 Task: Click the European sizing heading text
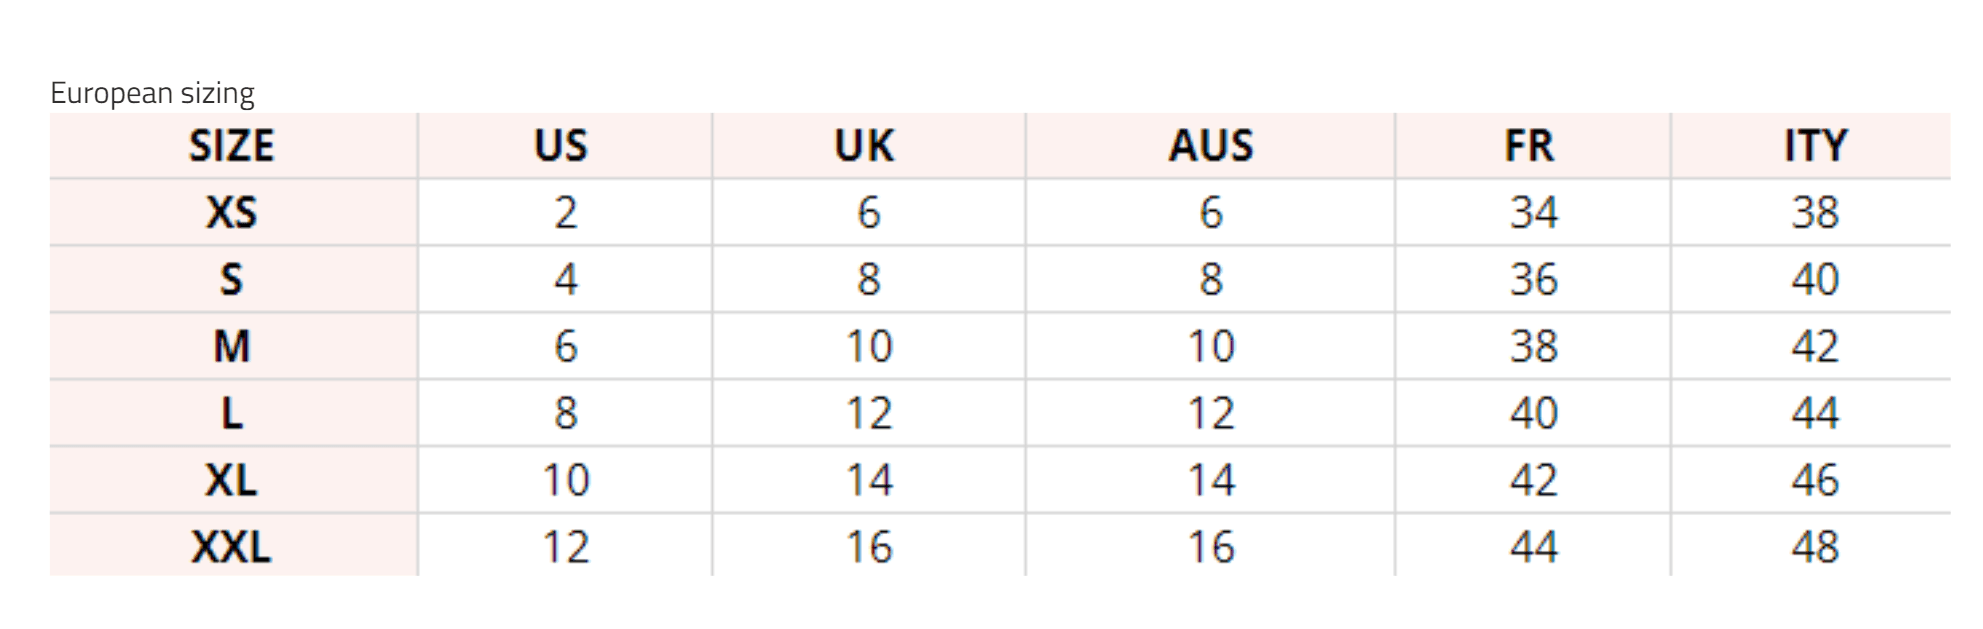[x=152, y=93]
